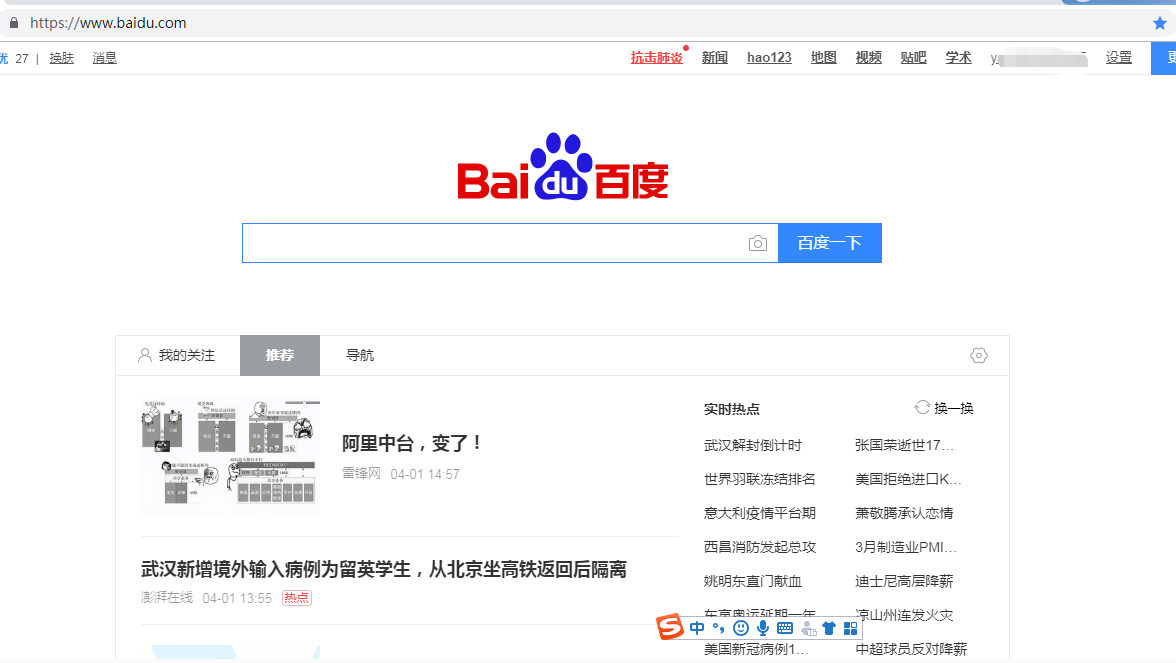Toggle Sogou 中 Chinese/English mode
Viewport: 1176px width, 663px height.
(x=698, y=628)
